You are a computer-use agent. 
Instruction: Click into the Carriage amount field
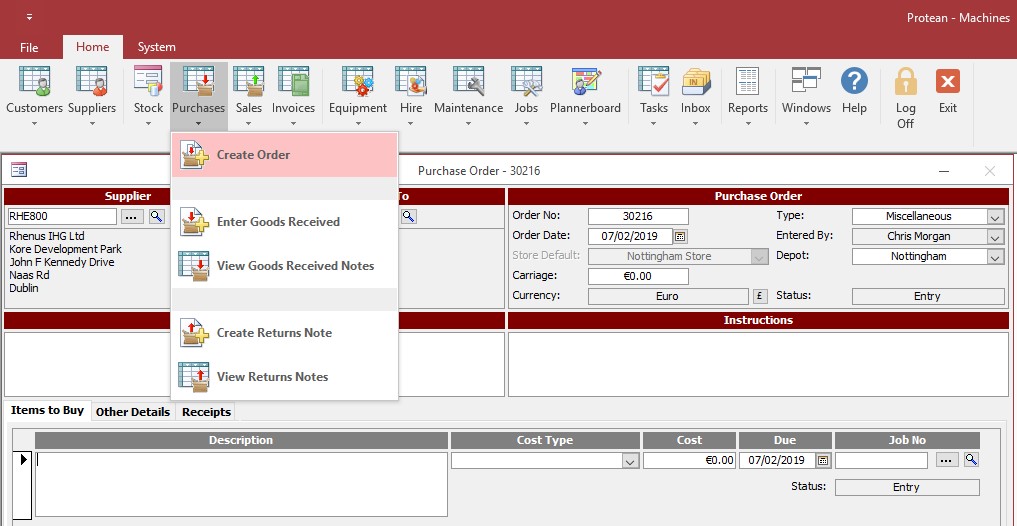tap(638, 277)
